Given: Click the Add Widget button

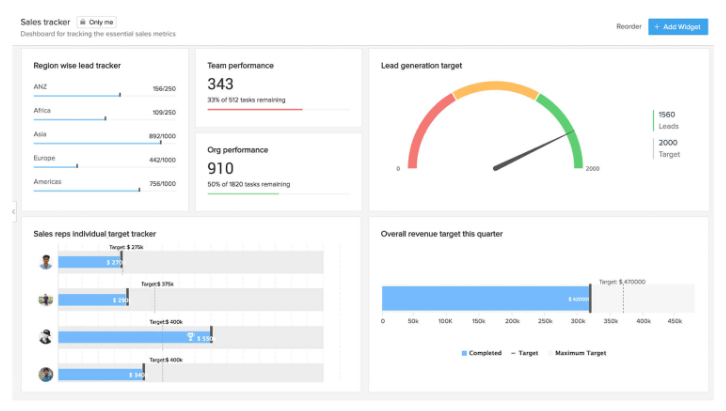Looking at the screenshot, I should tap(678, 27).
